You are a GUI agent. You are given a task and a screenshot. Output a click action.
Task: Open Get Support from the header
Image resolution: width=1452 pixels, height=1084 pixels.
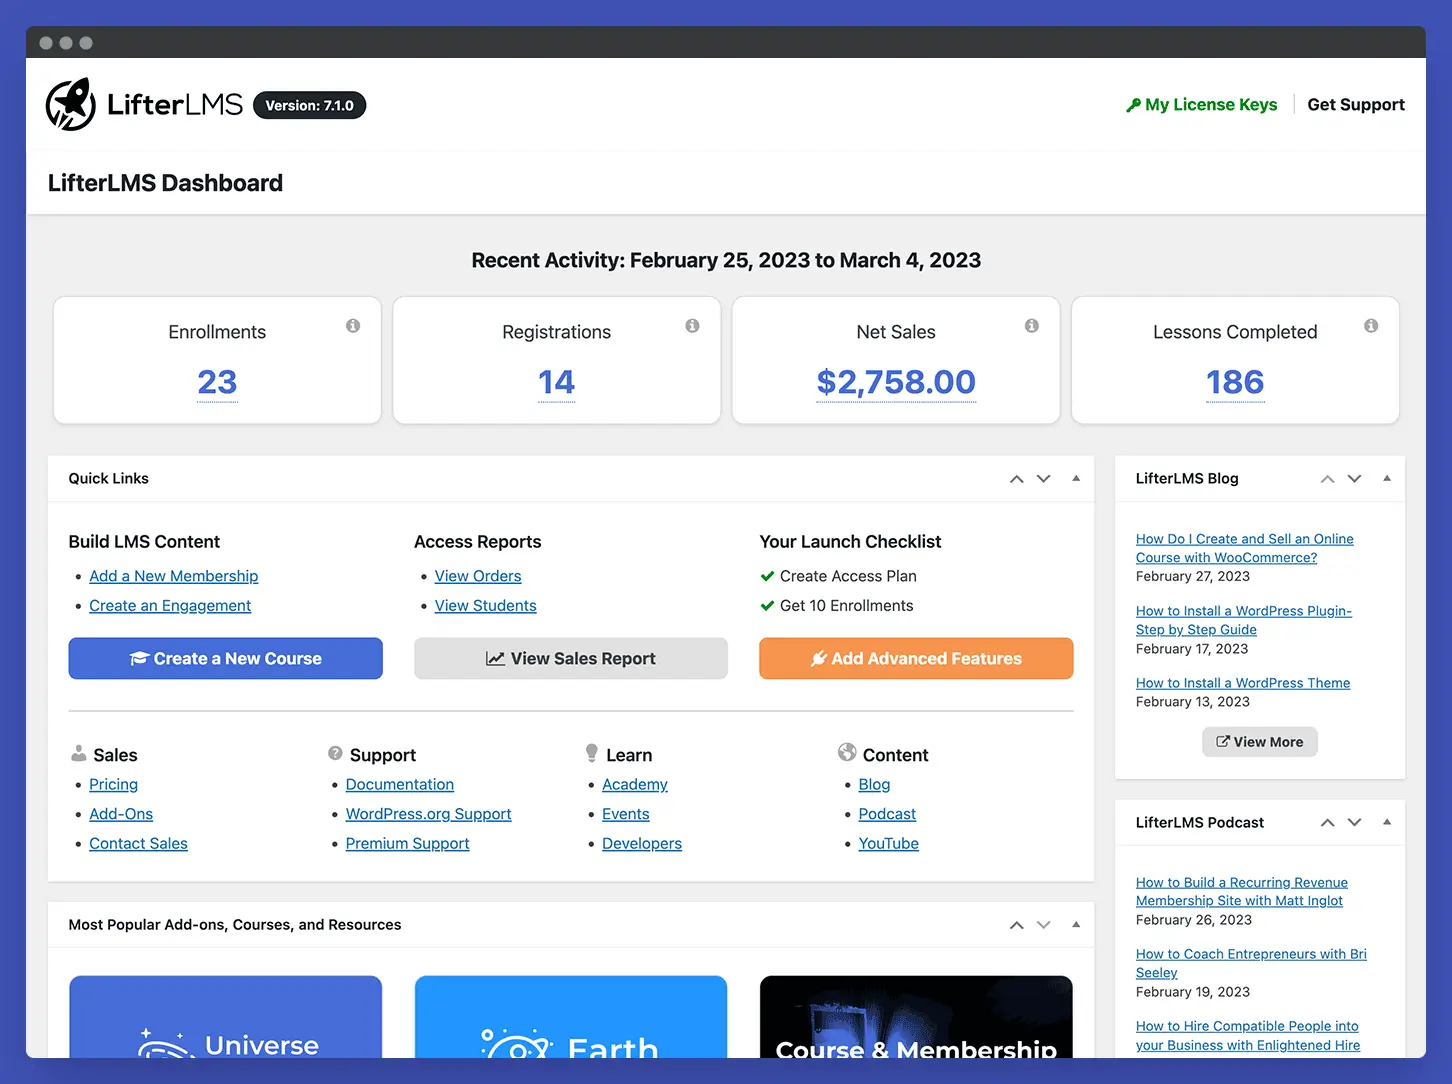[x=1356, y=104]
